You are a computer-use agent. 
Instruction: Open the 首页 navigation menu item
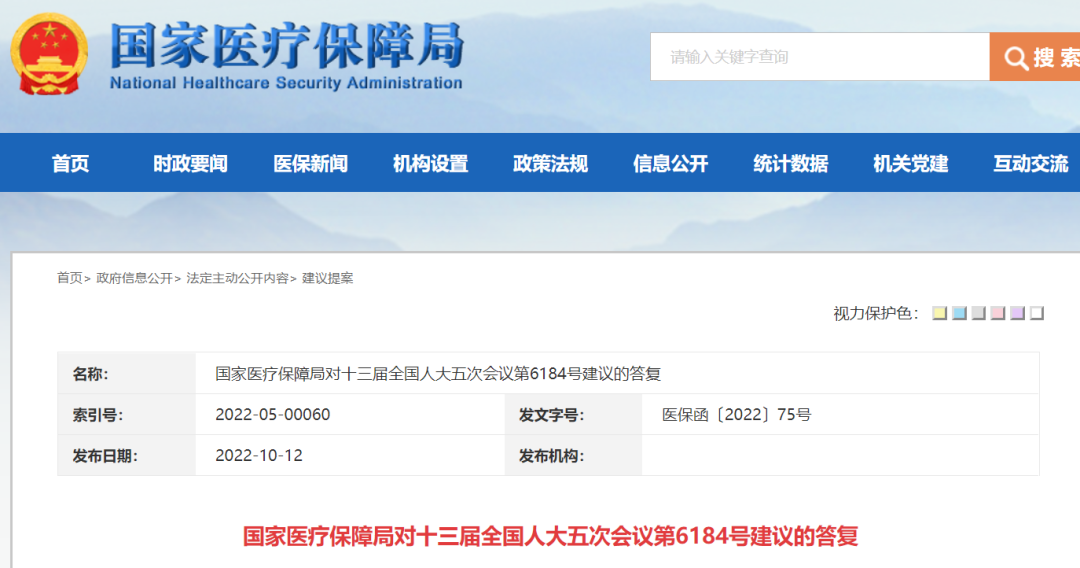pyautogui.click(x=70, y=163)
